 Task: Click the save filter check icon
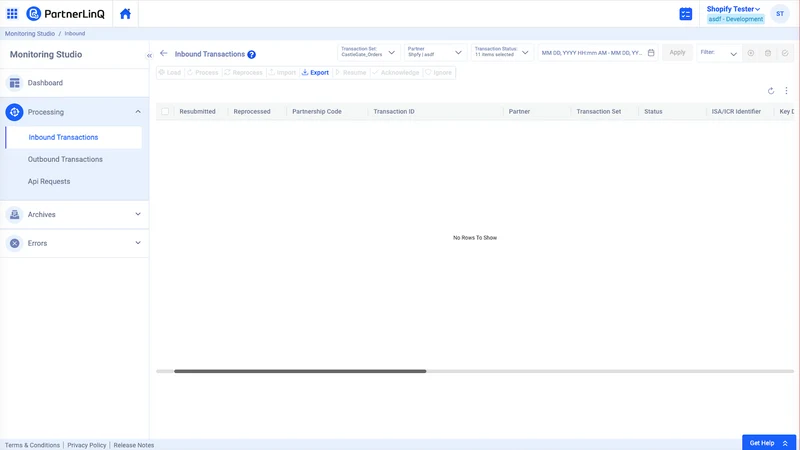(785, 53)
